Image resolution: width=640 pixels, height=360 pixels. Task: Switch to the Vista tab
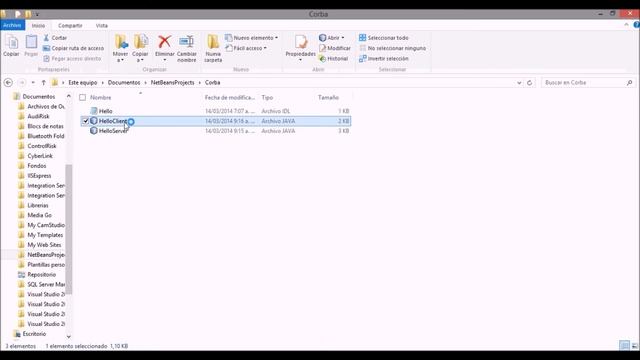tap(102, 25)
